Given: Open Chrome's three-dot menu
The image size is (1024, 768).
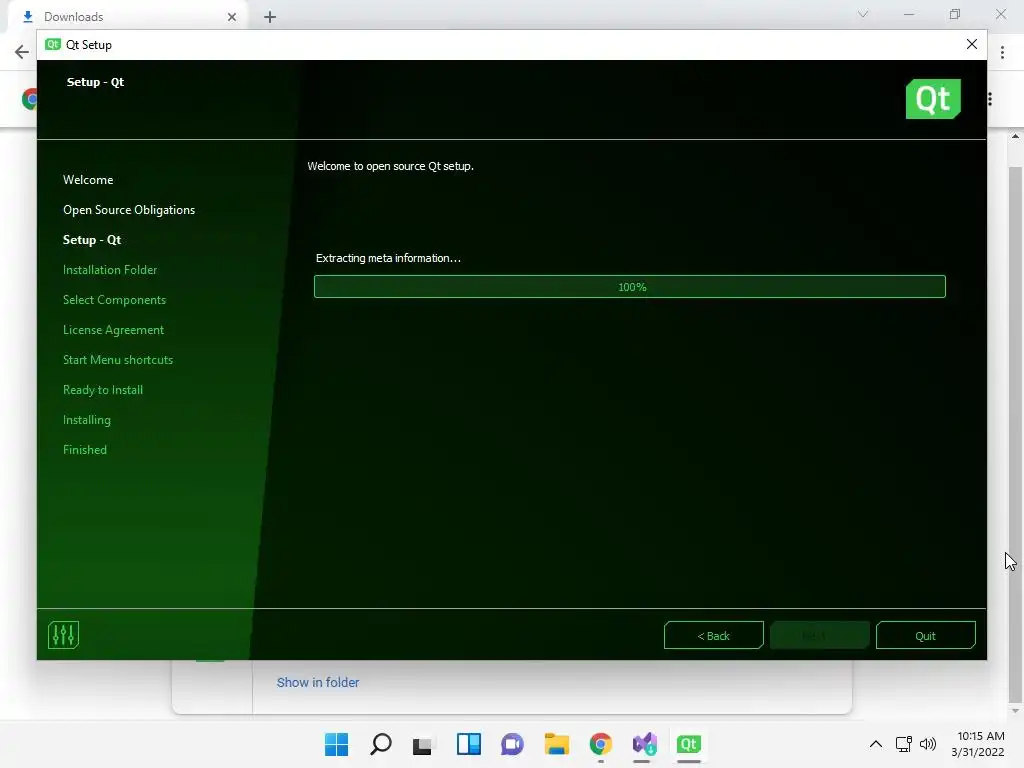Looking at the screenshot, I should (x=1002, y=52).
